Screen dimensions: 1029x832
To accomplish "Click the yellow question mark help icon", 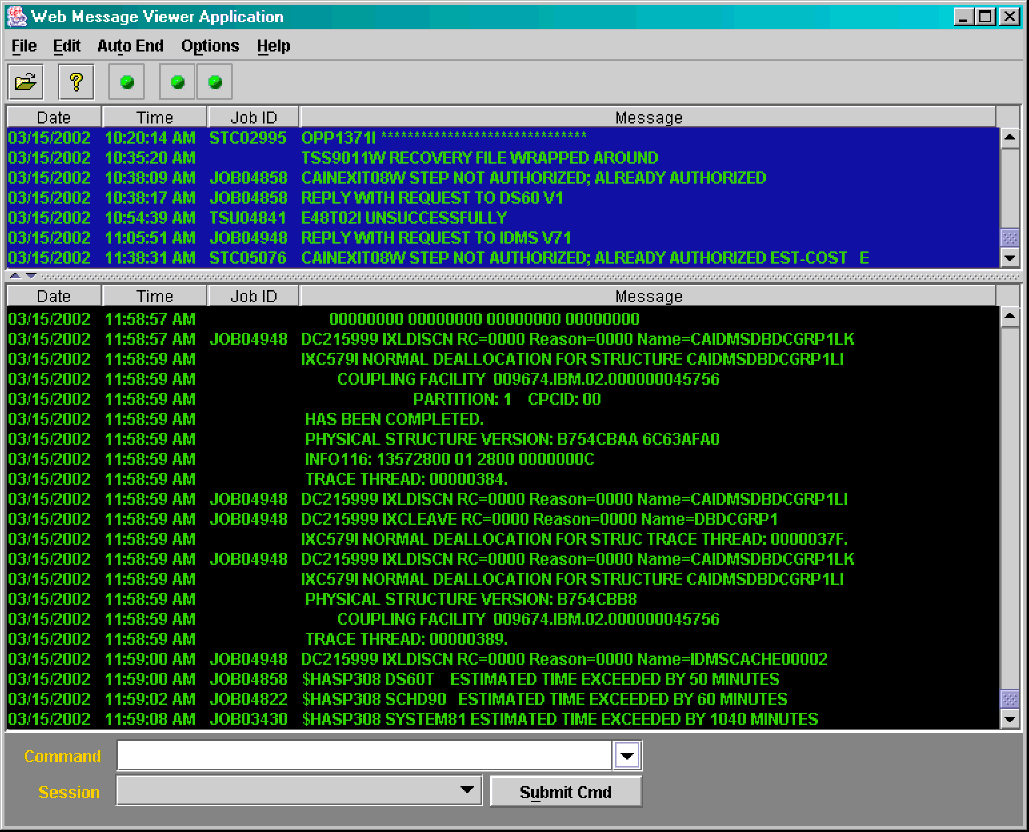I will (x=75, y=82).
